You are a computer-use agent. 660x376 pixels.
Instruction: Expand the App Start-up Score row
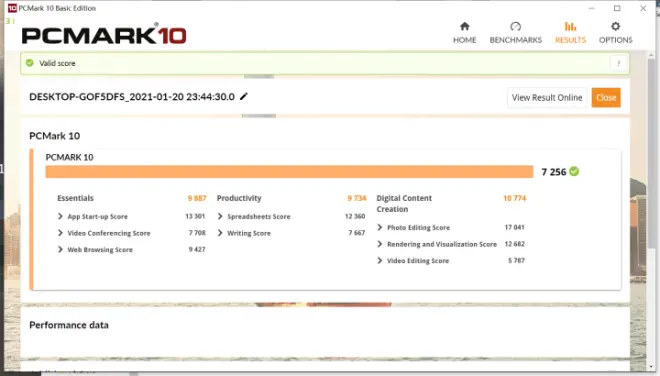pyautogui.click(x=60, y=216)
